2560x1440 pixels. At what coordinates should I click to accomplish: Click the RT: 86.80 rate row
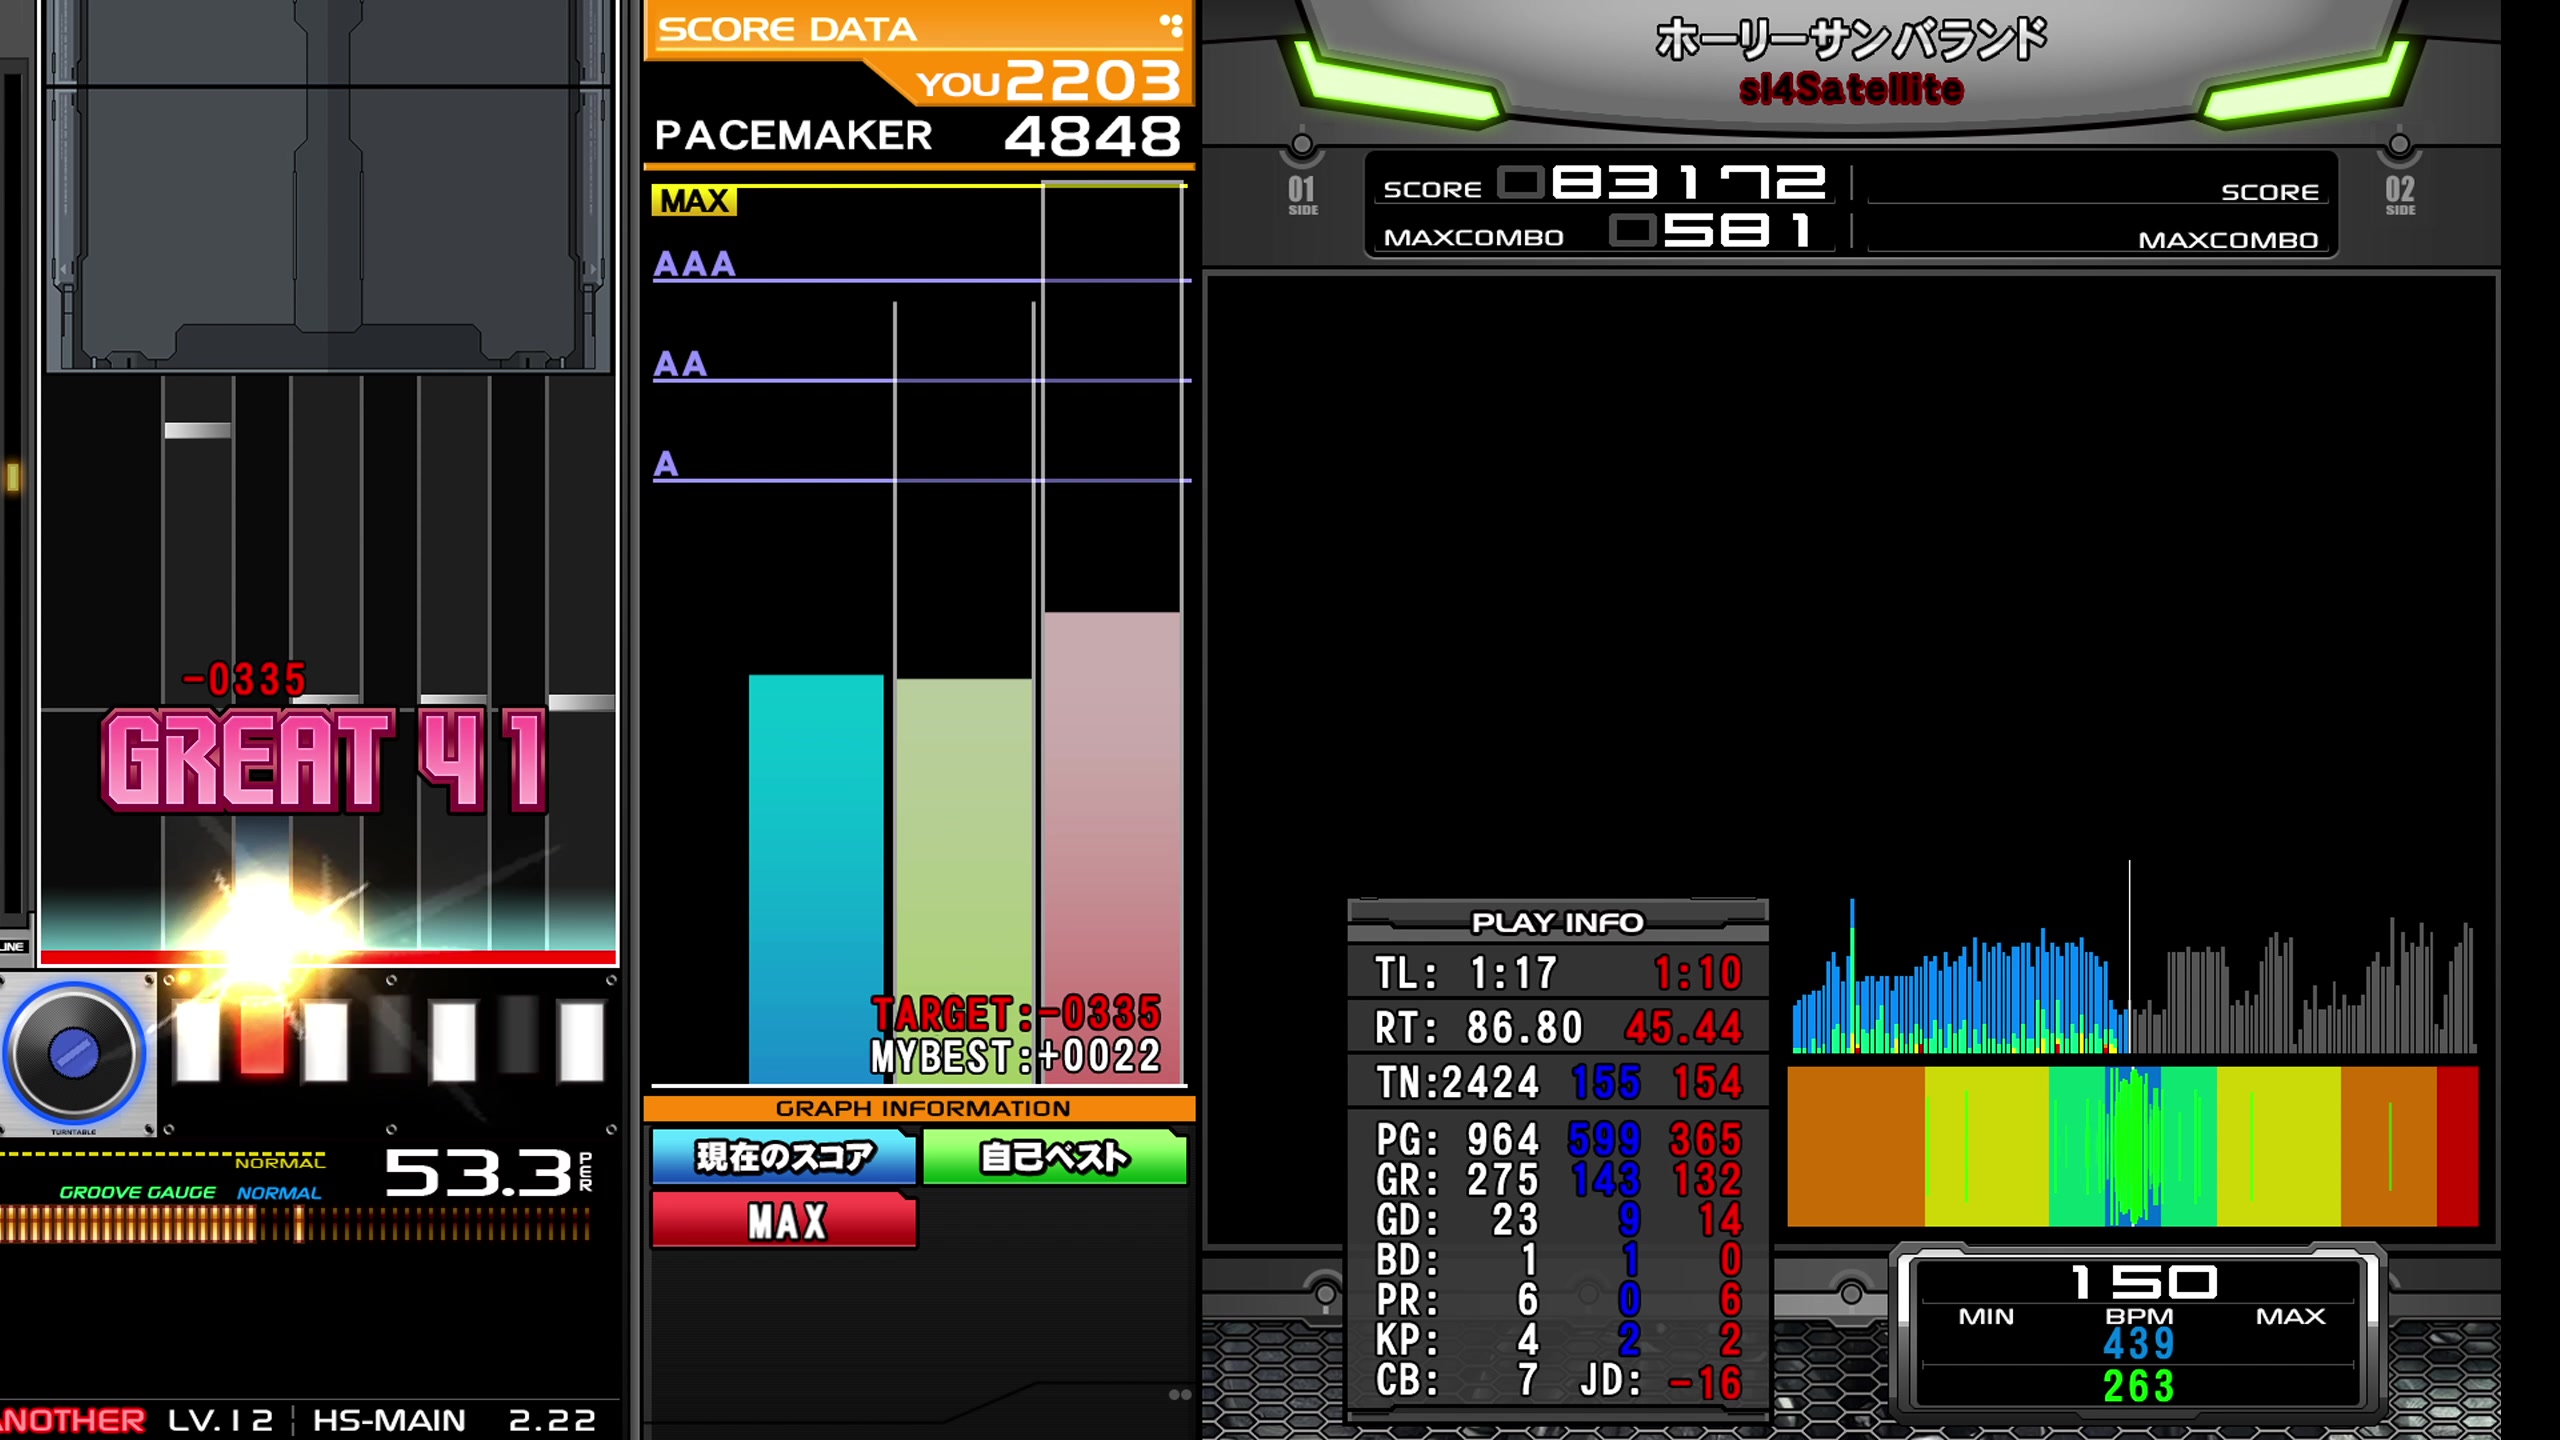[x=1558, y=1027]
